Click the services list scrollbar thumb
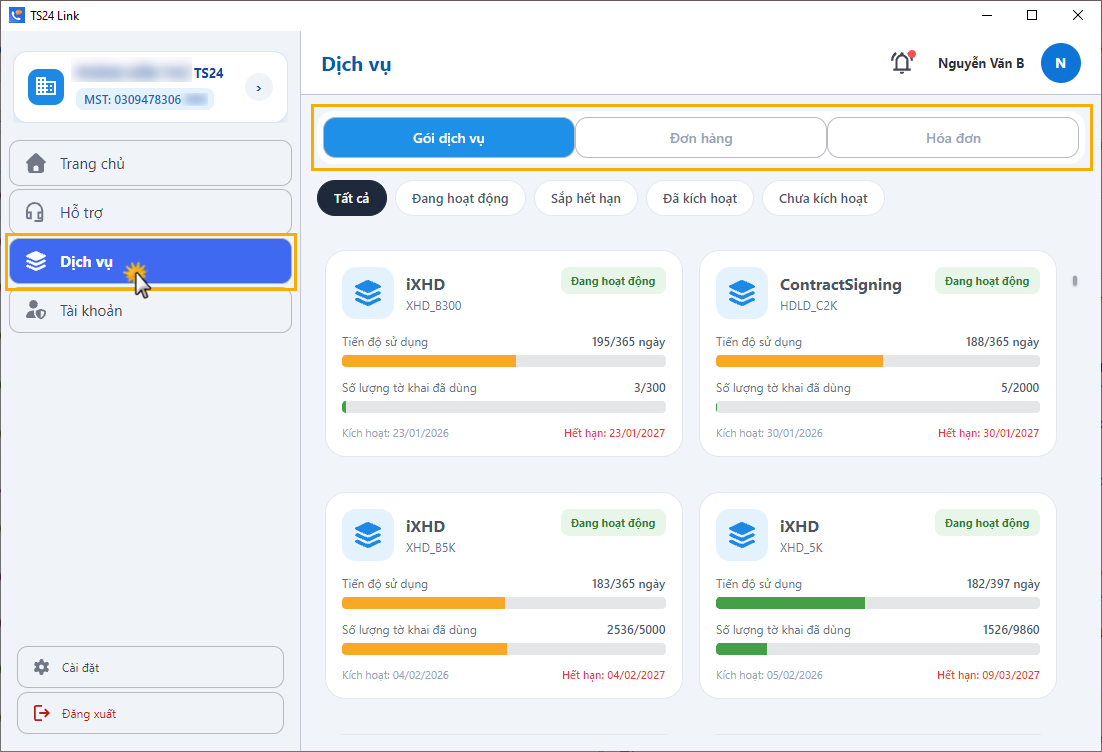Image resolution: width=1102 pixels, height=752 pixels. click(1075, 281)
